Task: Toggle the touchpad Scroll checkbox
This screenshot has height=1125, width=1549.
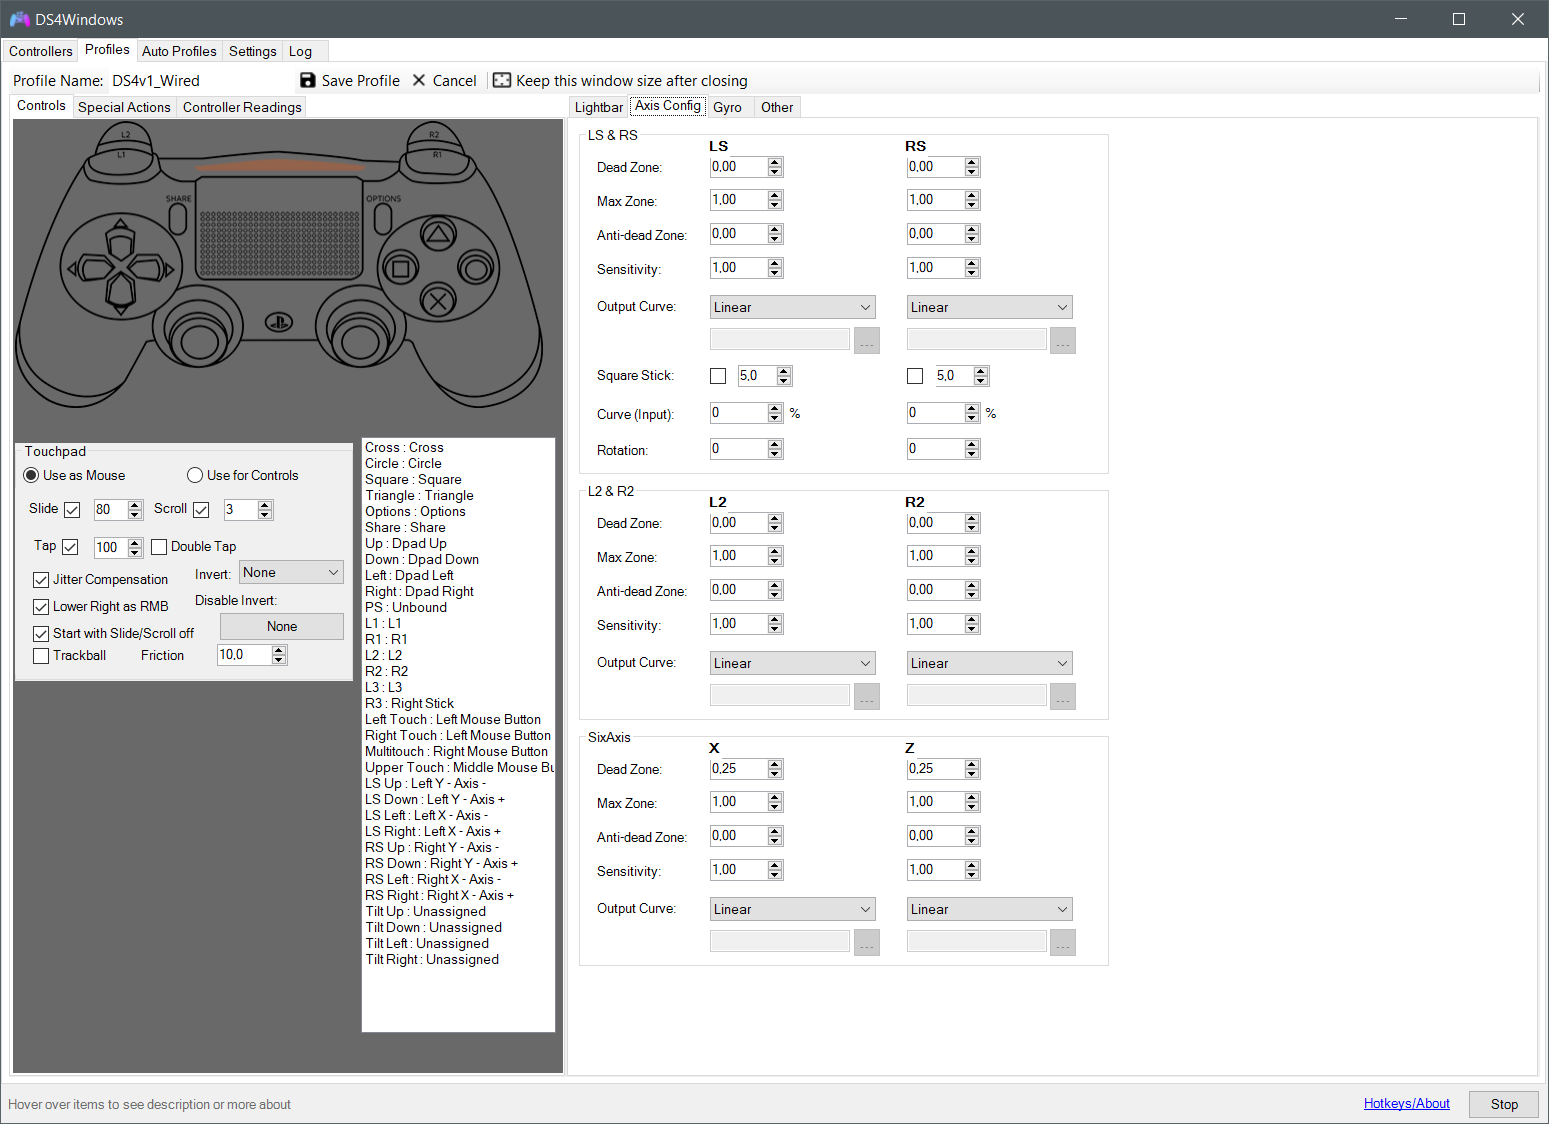Action: coord(201,510)
